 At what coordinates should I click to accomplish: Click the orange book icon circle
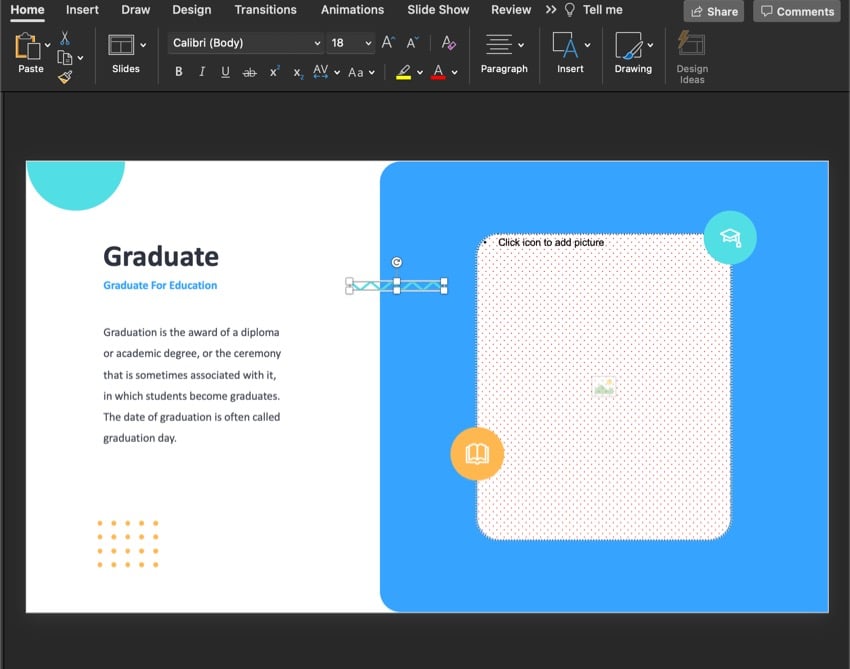pos(477,454)
